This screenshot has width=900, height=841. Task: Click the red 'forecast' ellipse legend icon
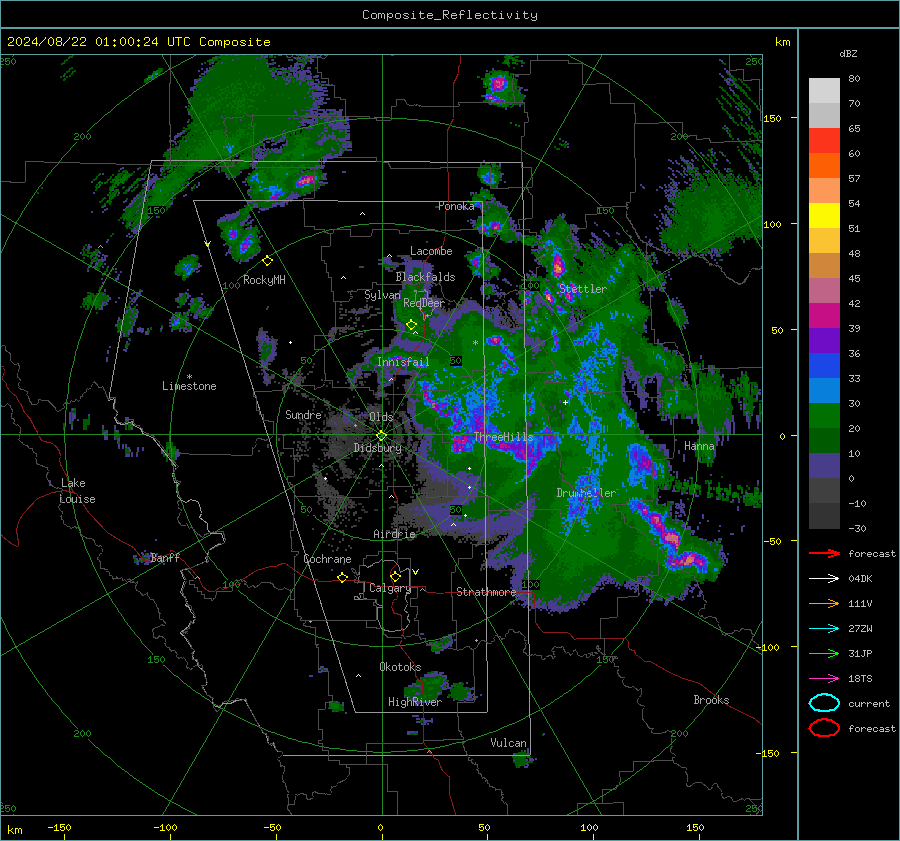824,728
